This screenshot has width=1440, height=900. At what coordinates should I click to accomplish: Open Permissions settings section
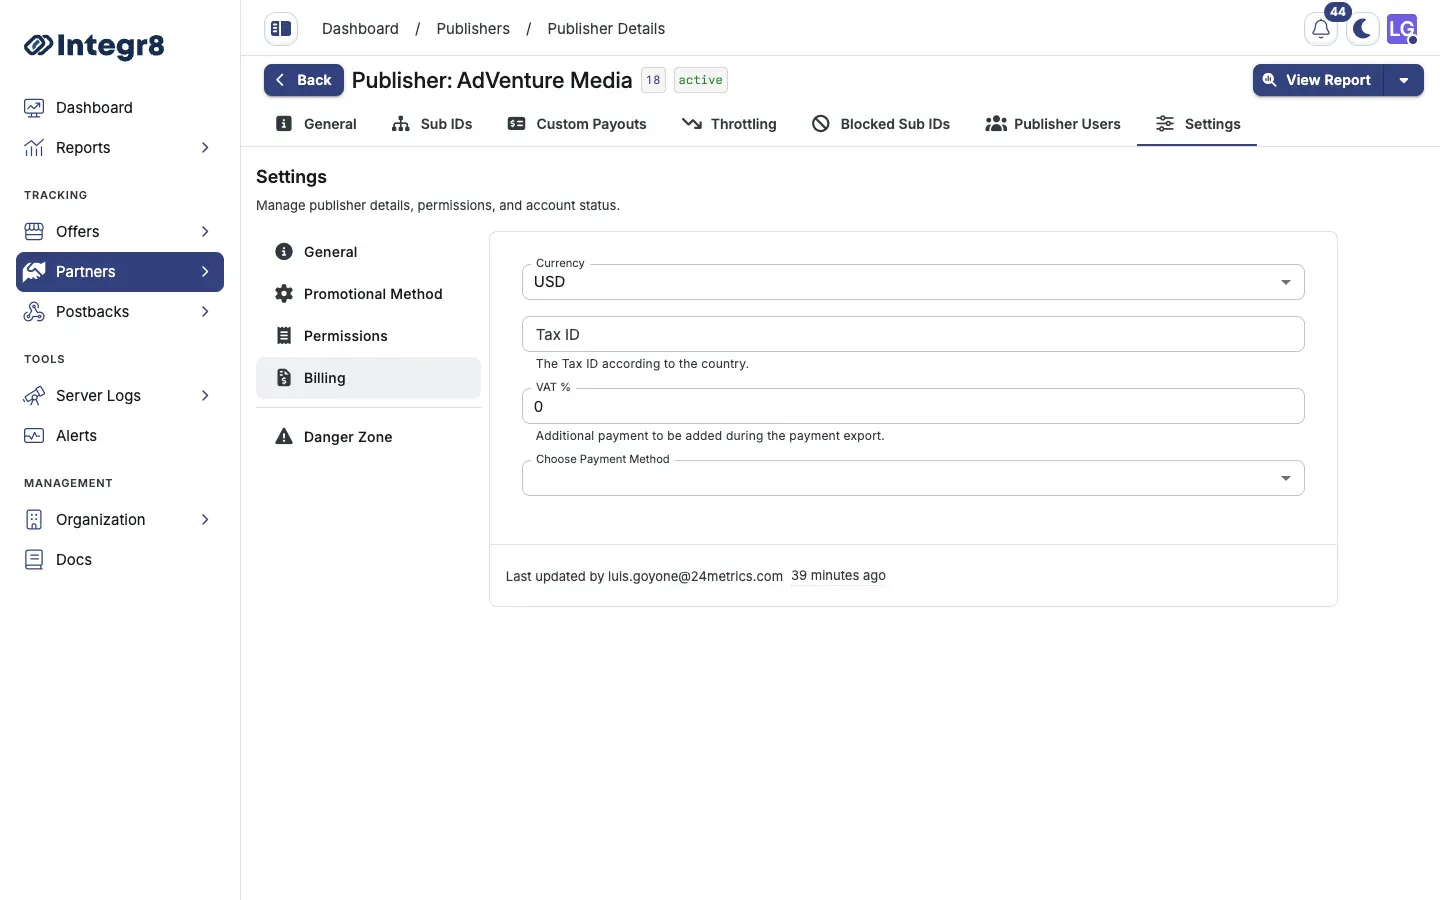pyautogui.click(x=368, y=336)
